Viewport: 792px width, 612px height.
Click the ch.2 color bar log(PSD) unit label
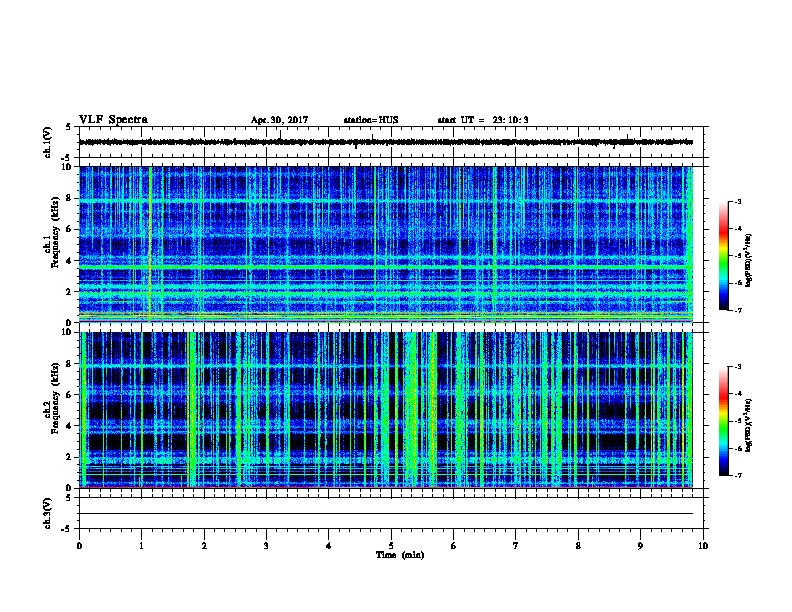749,426
